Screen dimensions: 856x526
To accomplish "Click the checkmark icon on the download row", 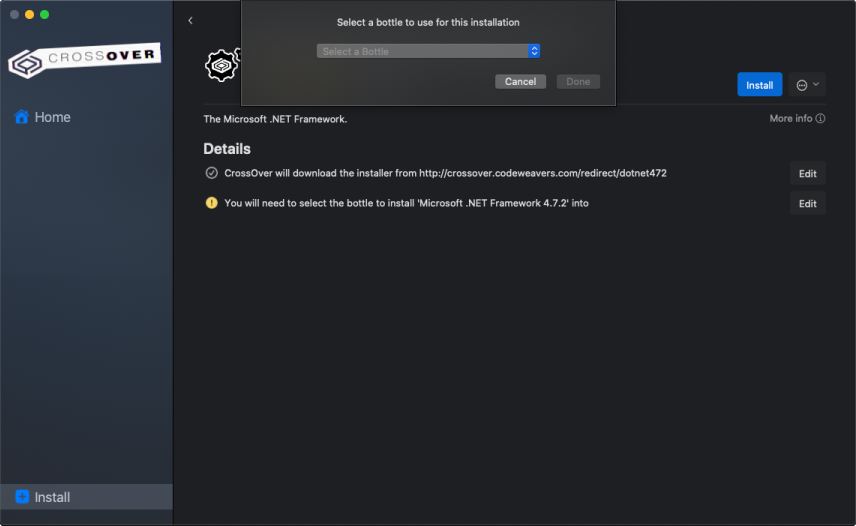I will tap(211, 173).
